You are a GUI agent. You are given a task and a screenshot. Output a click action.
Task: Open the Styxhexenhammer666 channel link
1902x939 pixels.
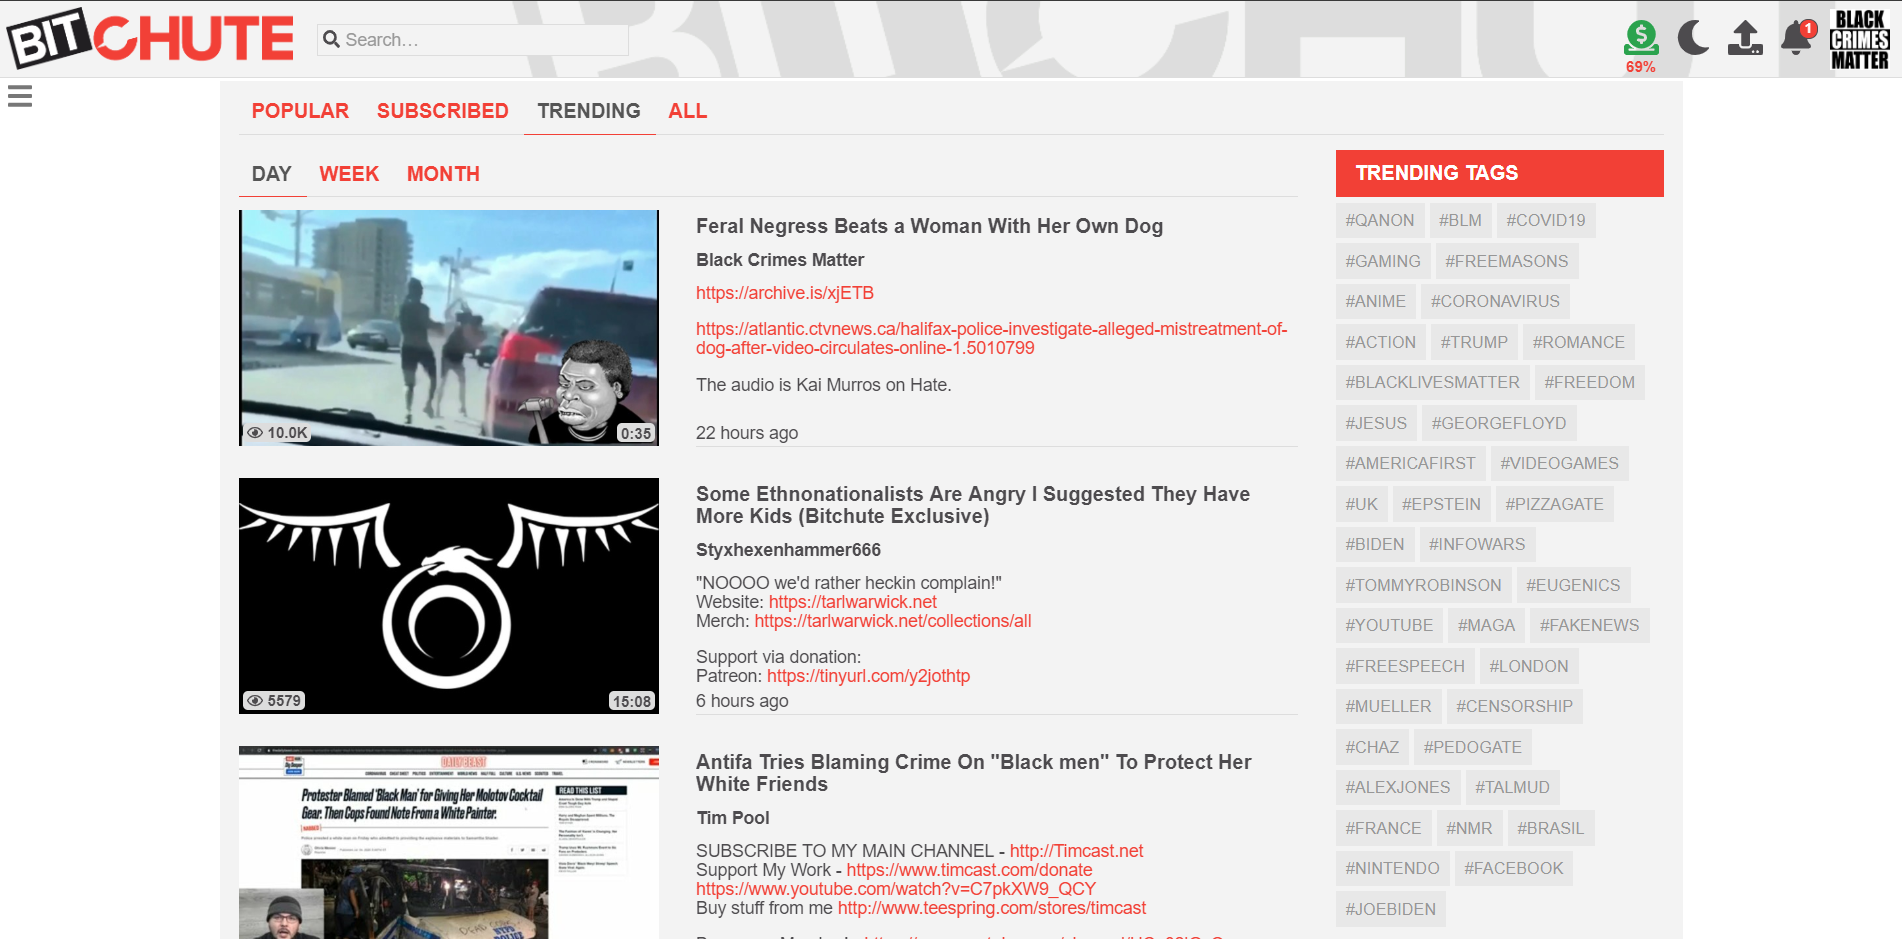coord(788,550)
